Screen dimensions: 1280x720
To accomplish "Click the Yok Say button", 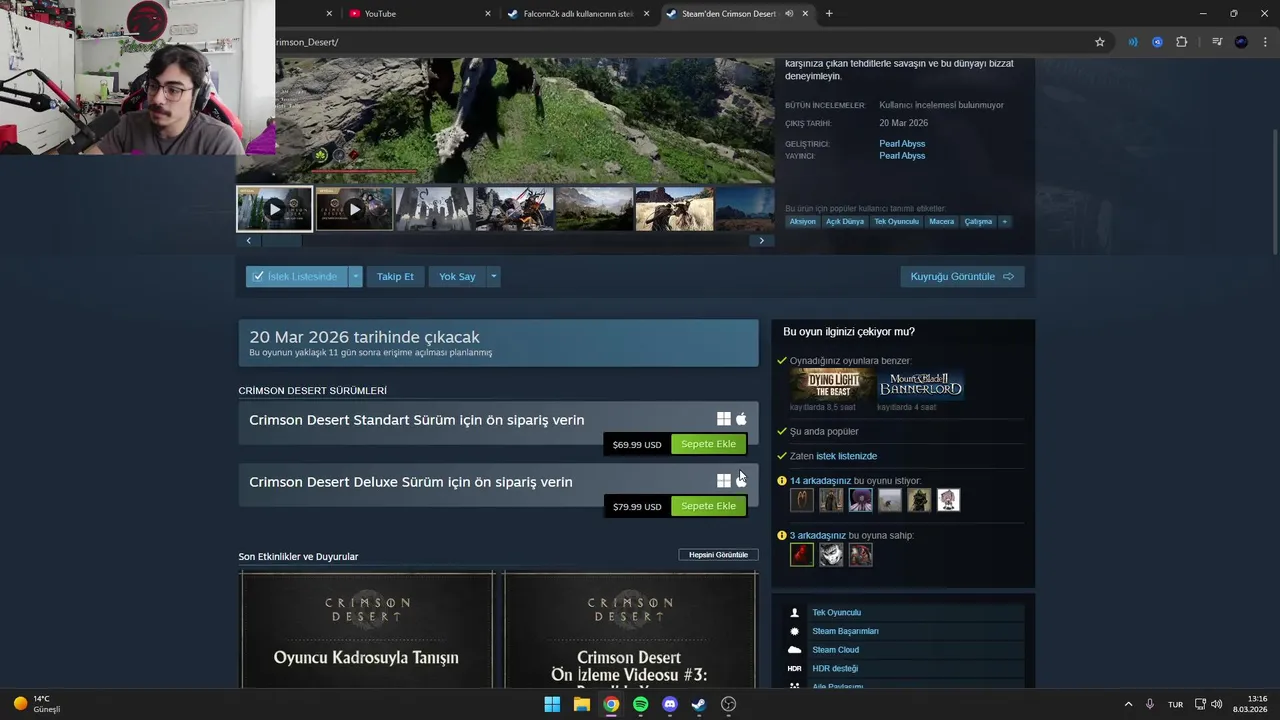I will point(457,276).
